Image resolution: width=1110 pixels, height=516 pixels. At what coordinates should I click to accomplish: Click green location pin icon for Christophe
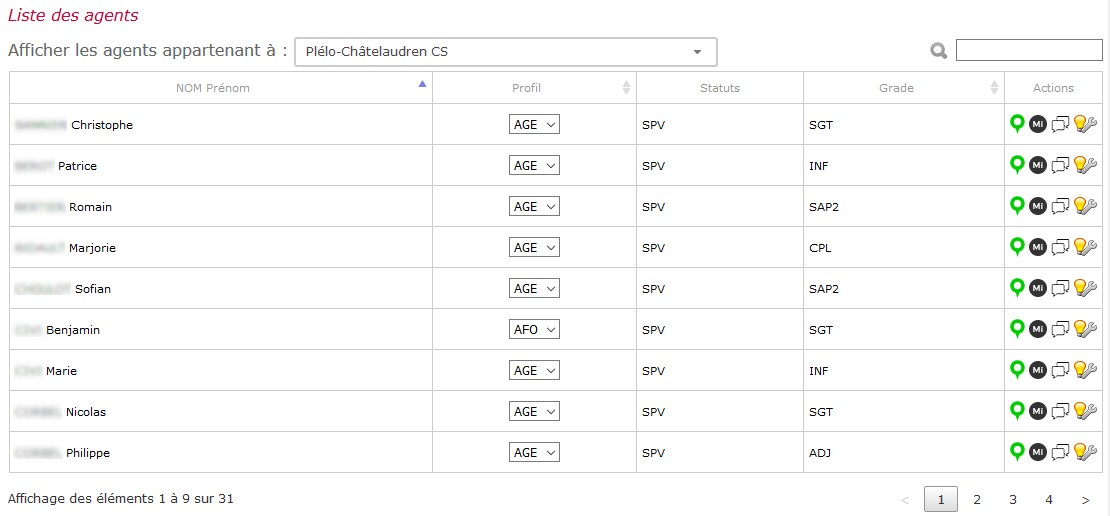[x=1017, y=124]
